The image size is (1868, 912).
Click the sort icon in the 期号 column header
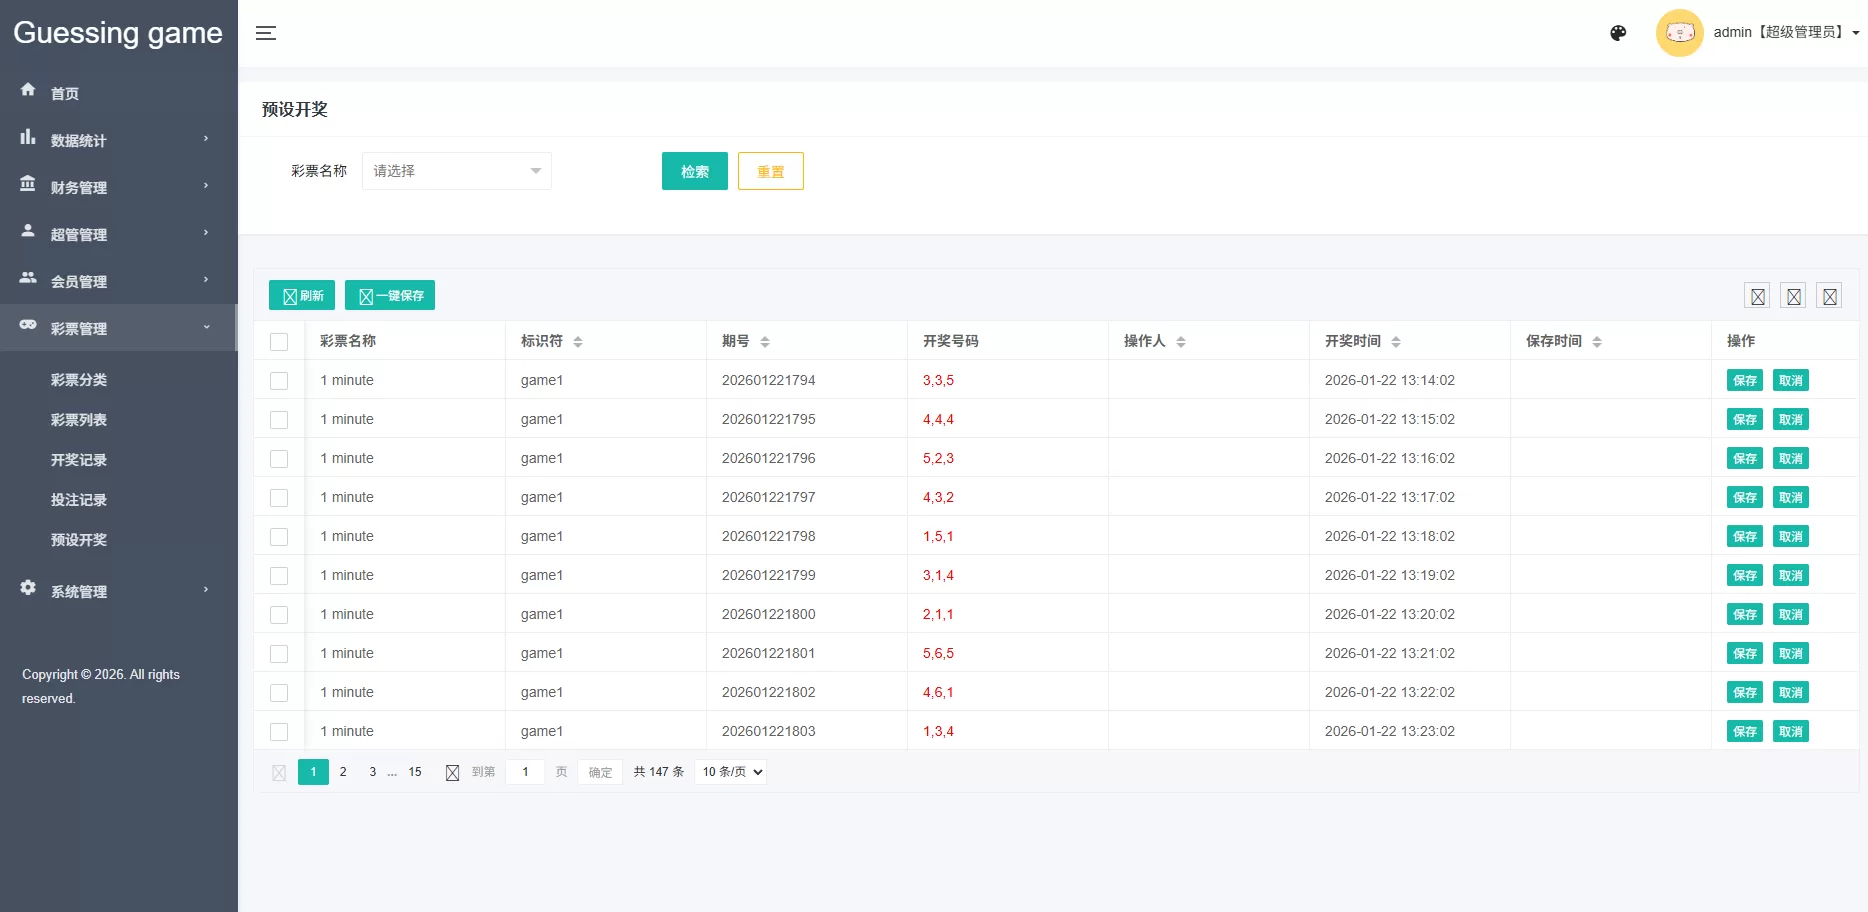765,340
